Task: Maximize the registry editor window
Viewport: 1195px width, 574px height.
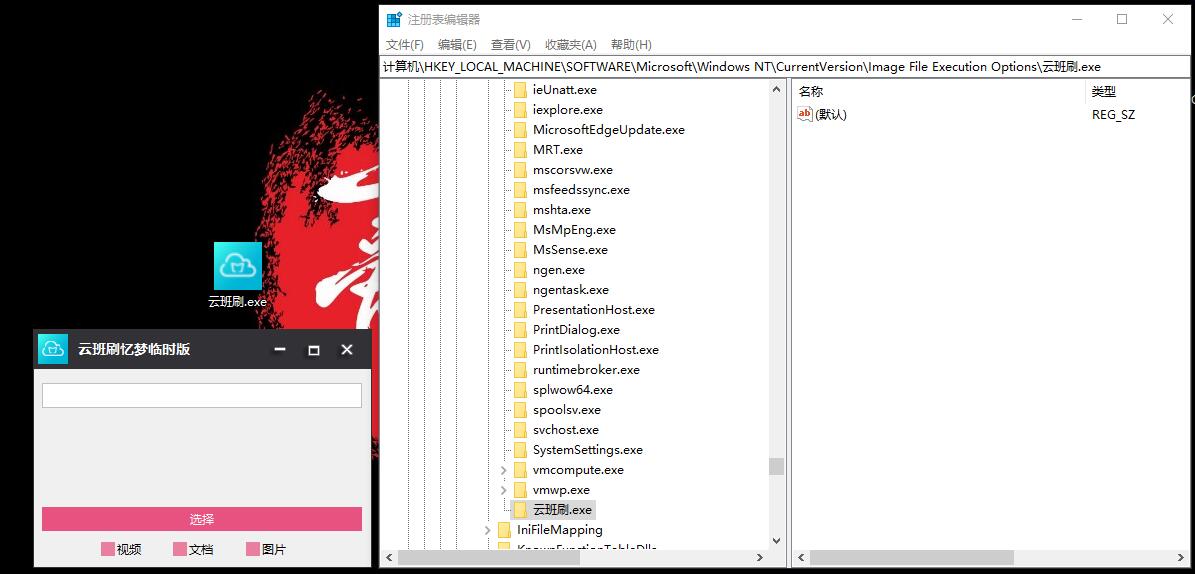Action: (1122, 20)
